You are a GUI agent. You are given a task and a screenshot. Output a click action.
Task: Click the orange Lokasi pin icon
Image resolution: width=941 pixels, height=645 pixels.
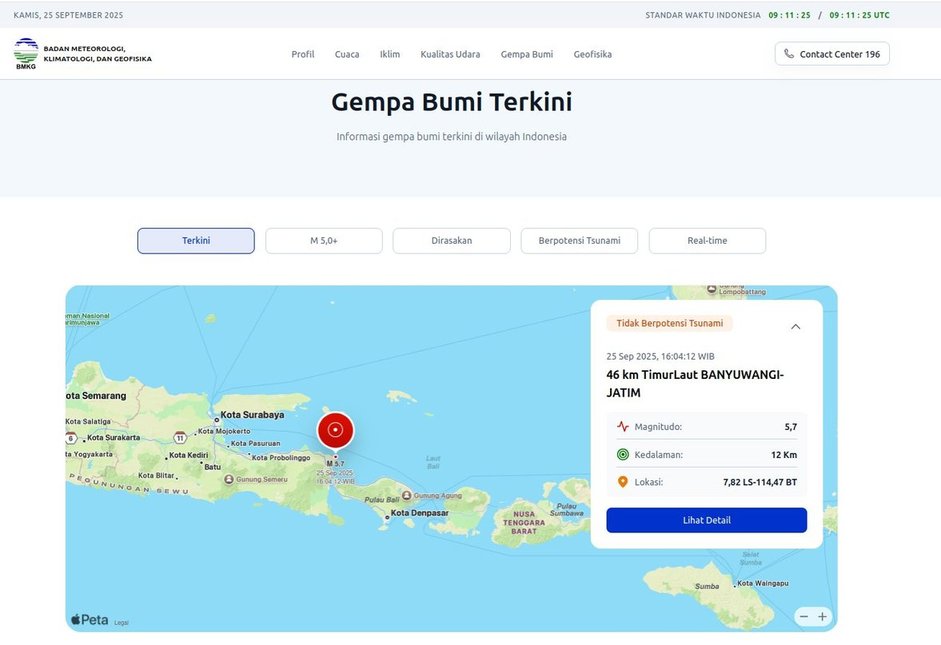click(x=623, y=482)
